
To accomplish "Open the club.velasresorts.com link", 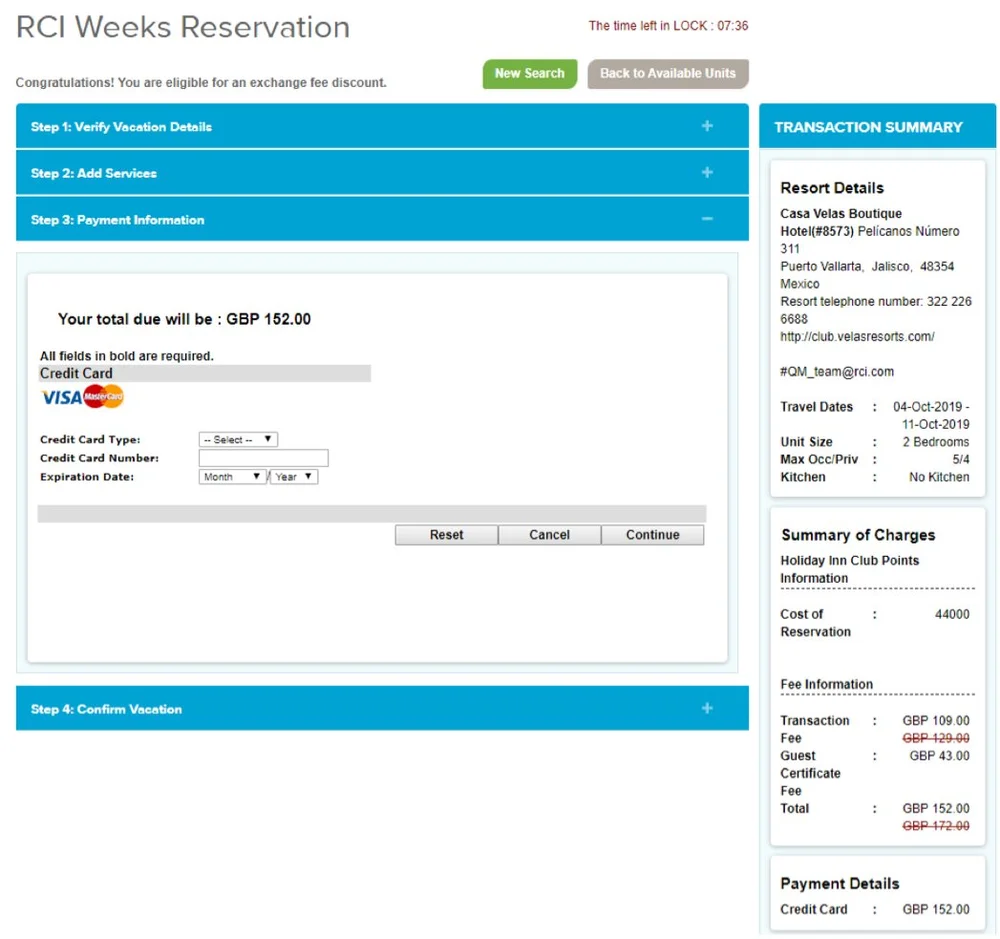I will 857,337.
